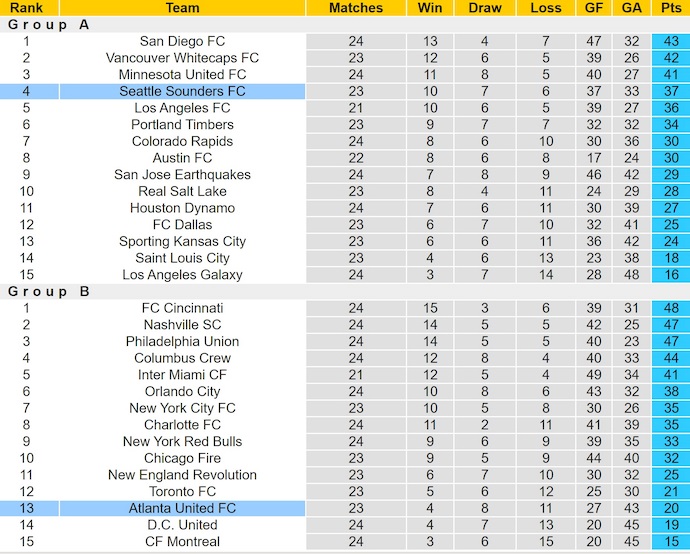Sort by the Pts column header

pos(669,8)
